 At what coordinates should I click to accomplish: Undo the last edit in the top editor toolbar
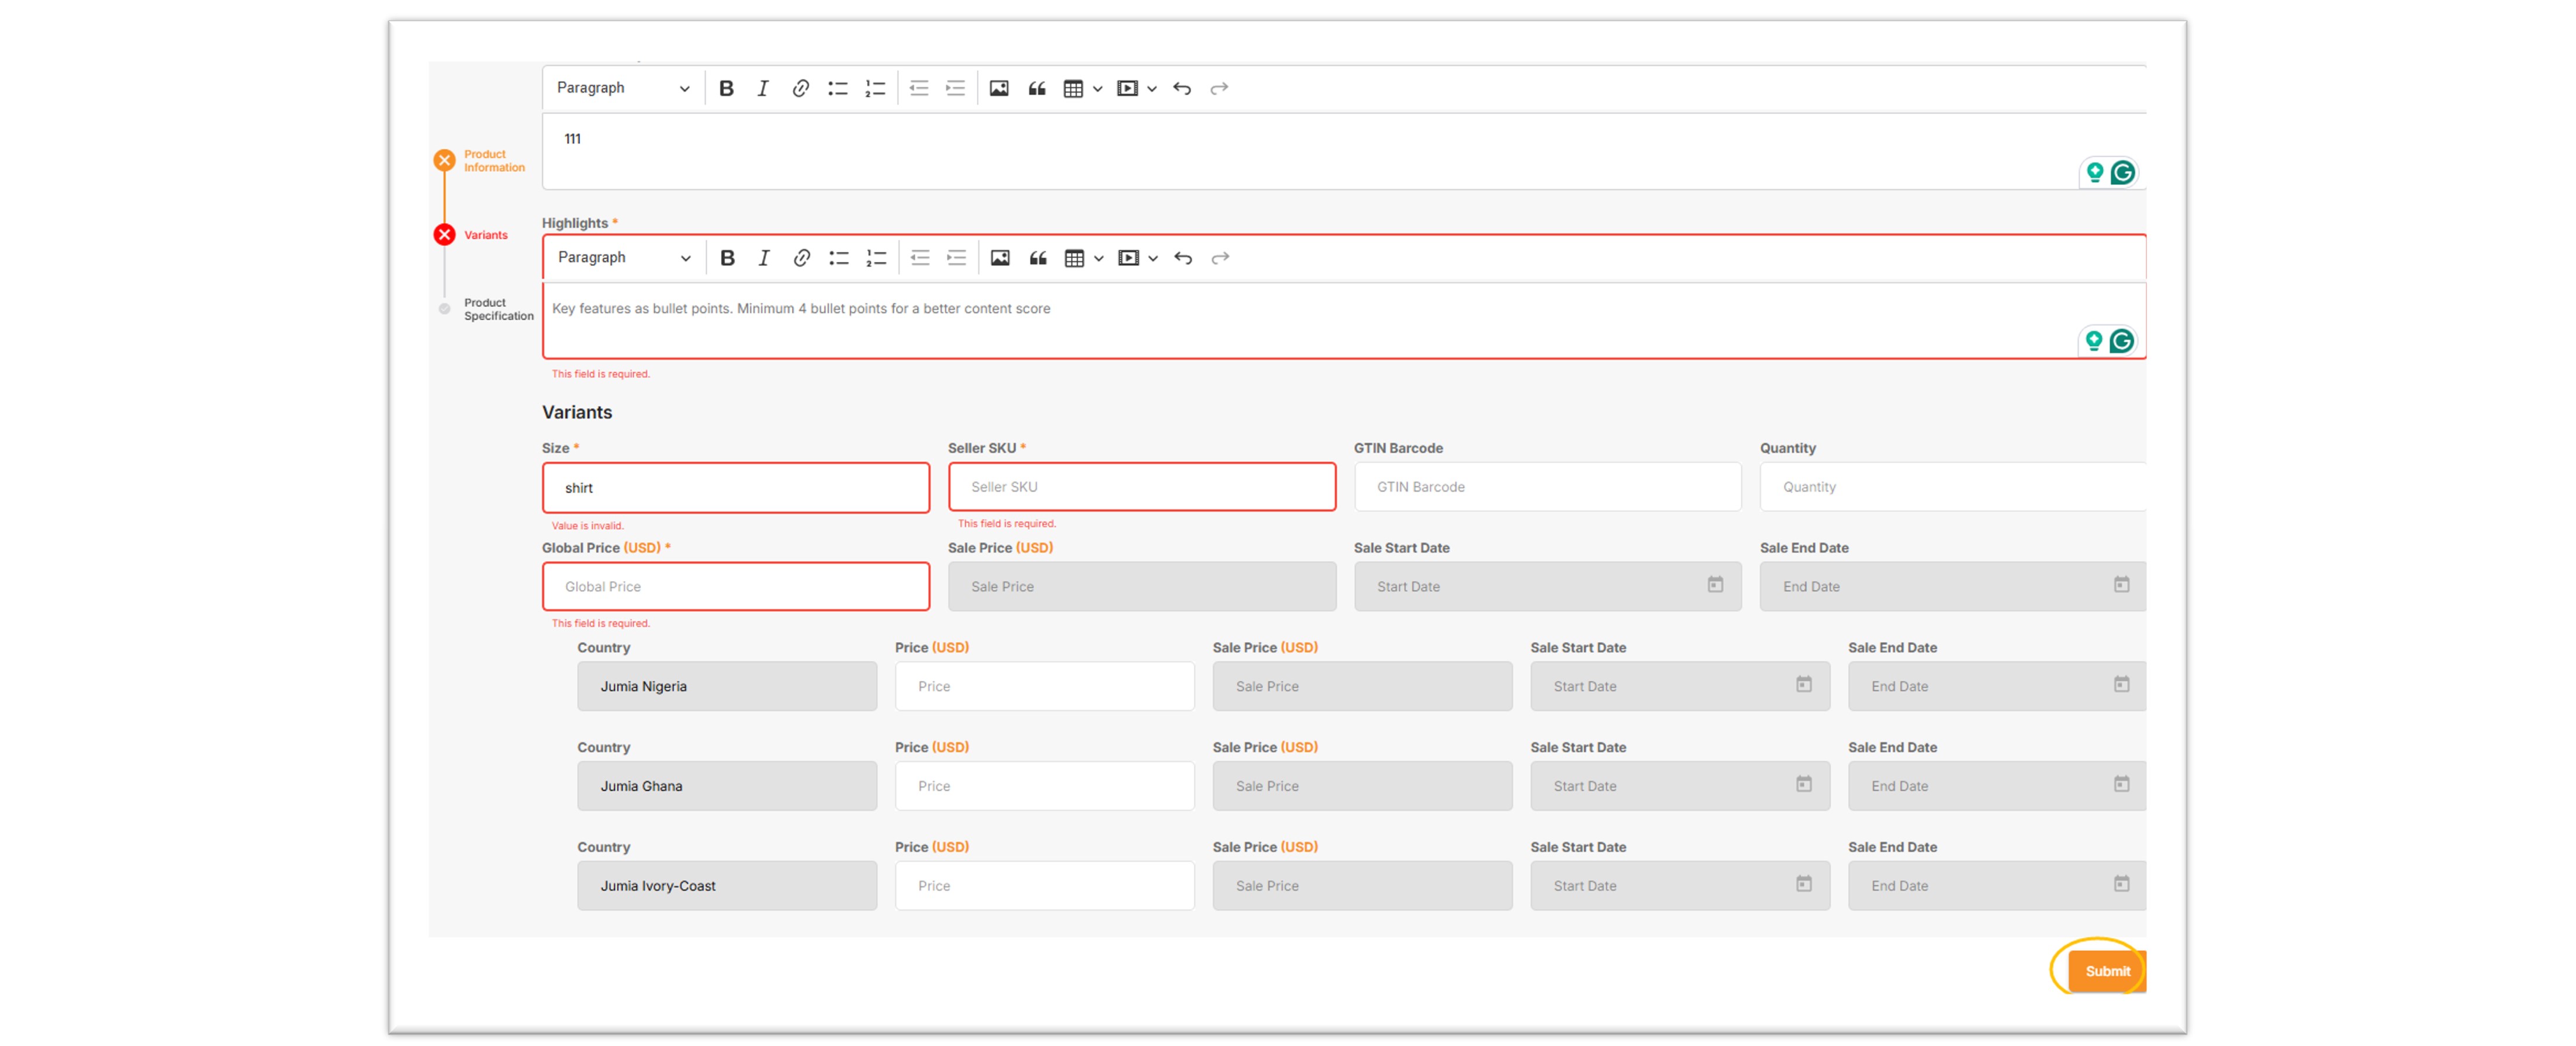click(1182, 88)
